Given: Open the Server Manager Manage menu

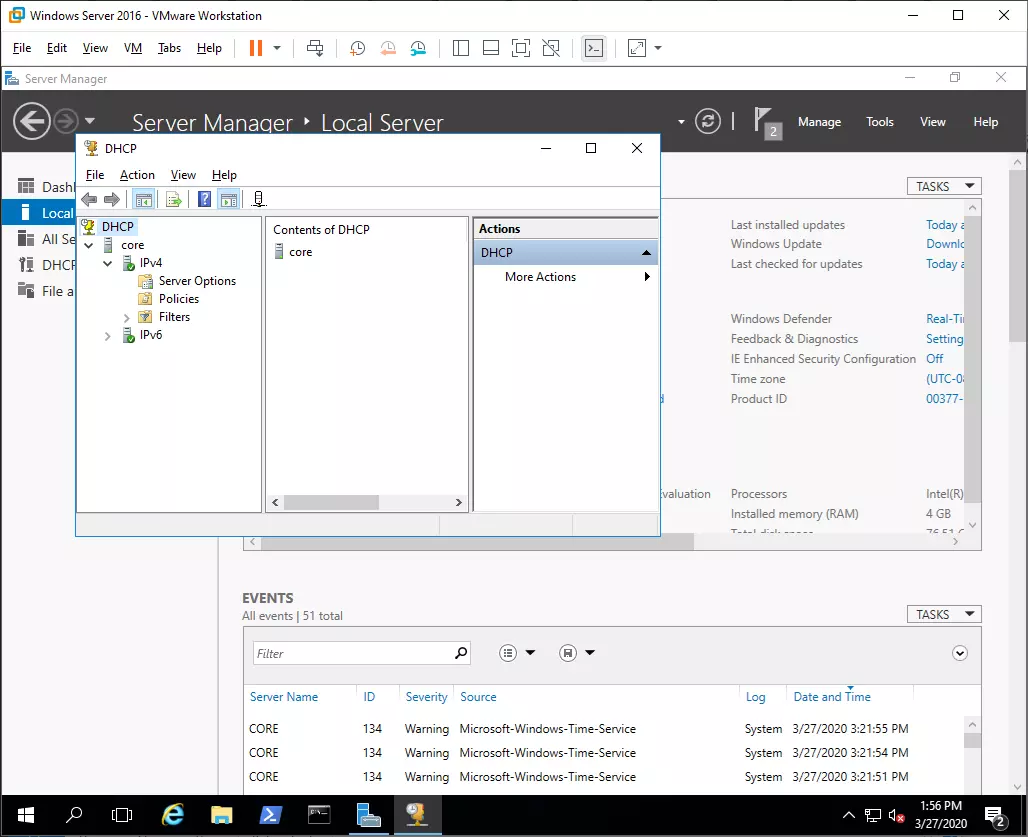Looking at the screenshot, I should (820, 122).
